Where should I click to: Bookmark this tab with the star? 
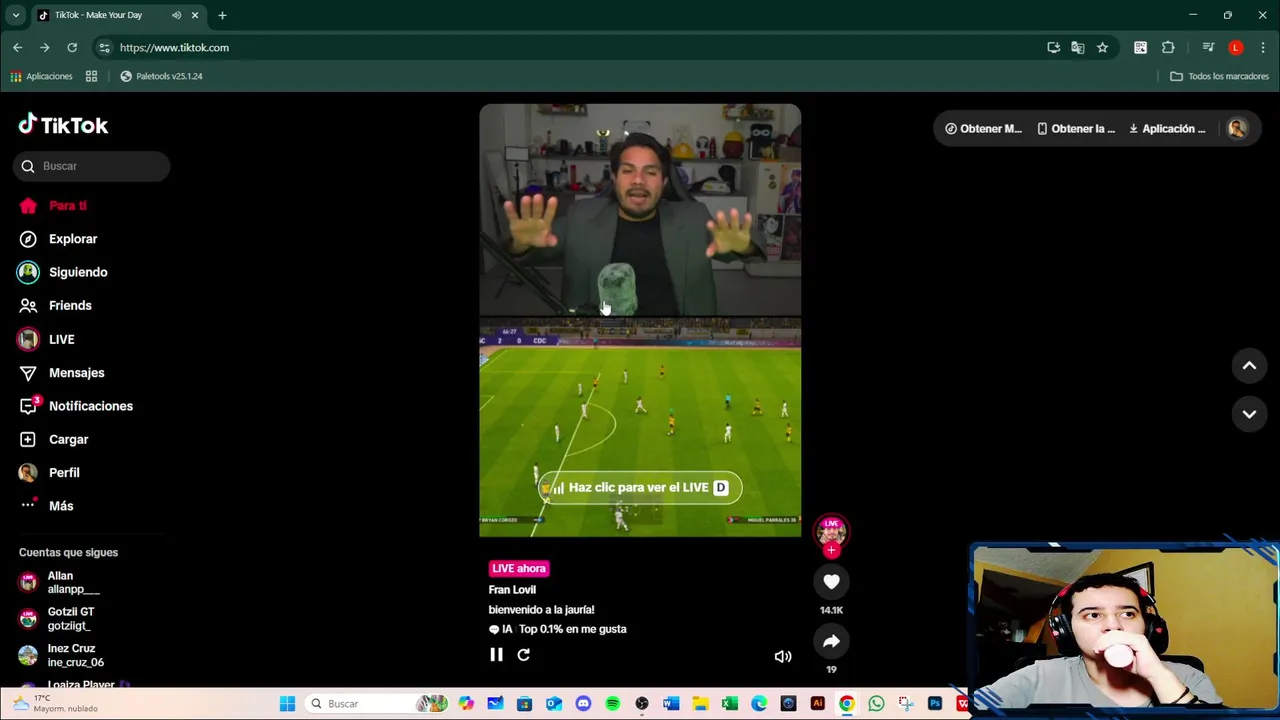[x=1102, y=47]
